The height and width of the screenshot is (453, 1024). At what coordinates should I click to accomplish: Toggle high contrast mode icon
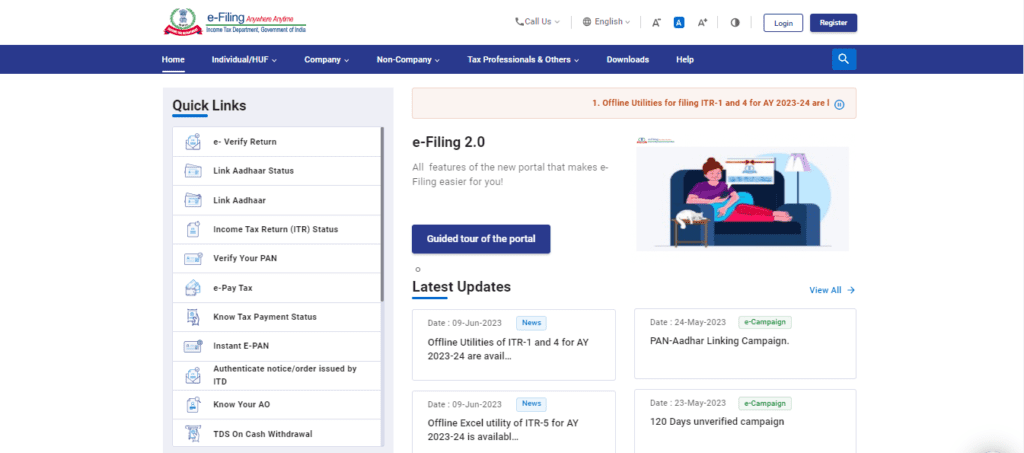(x=735, y=22)
